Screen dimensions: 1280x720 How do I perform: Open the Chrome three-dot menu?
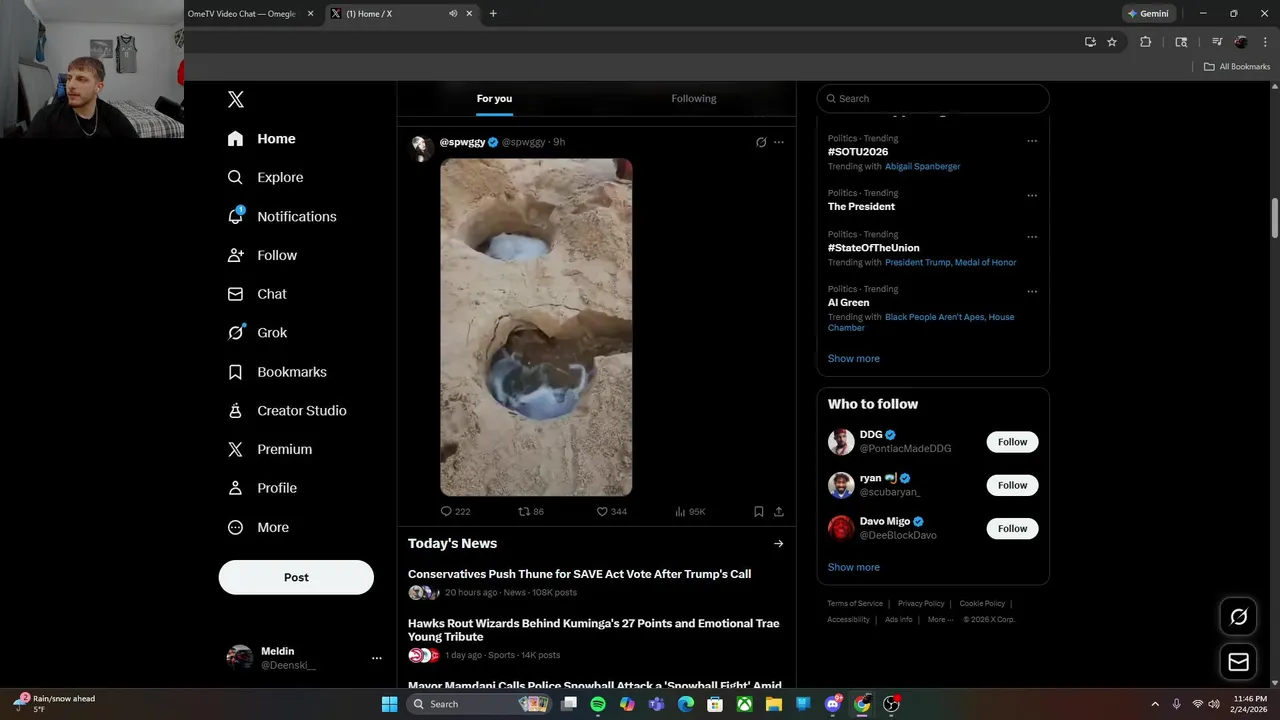[x=1265, y=42]
